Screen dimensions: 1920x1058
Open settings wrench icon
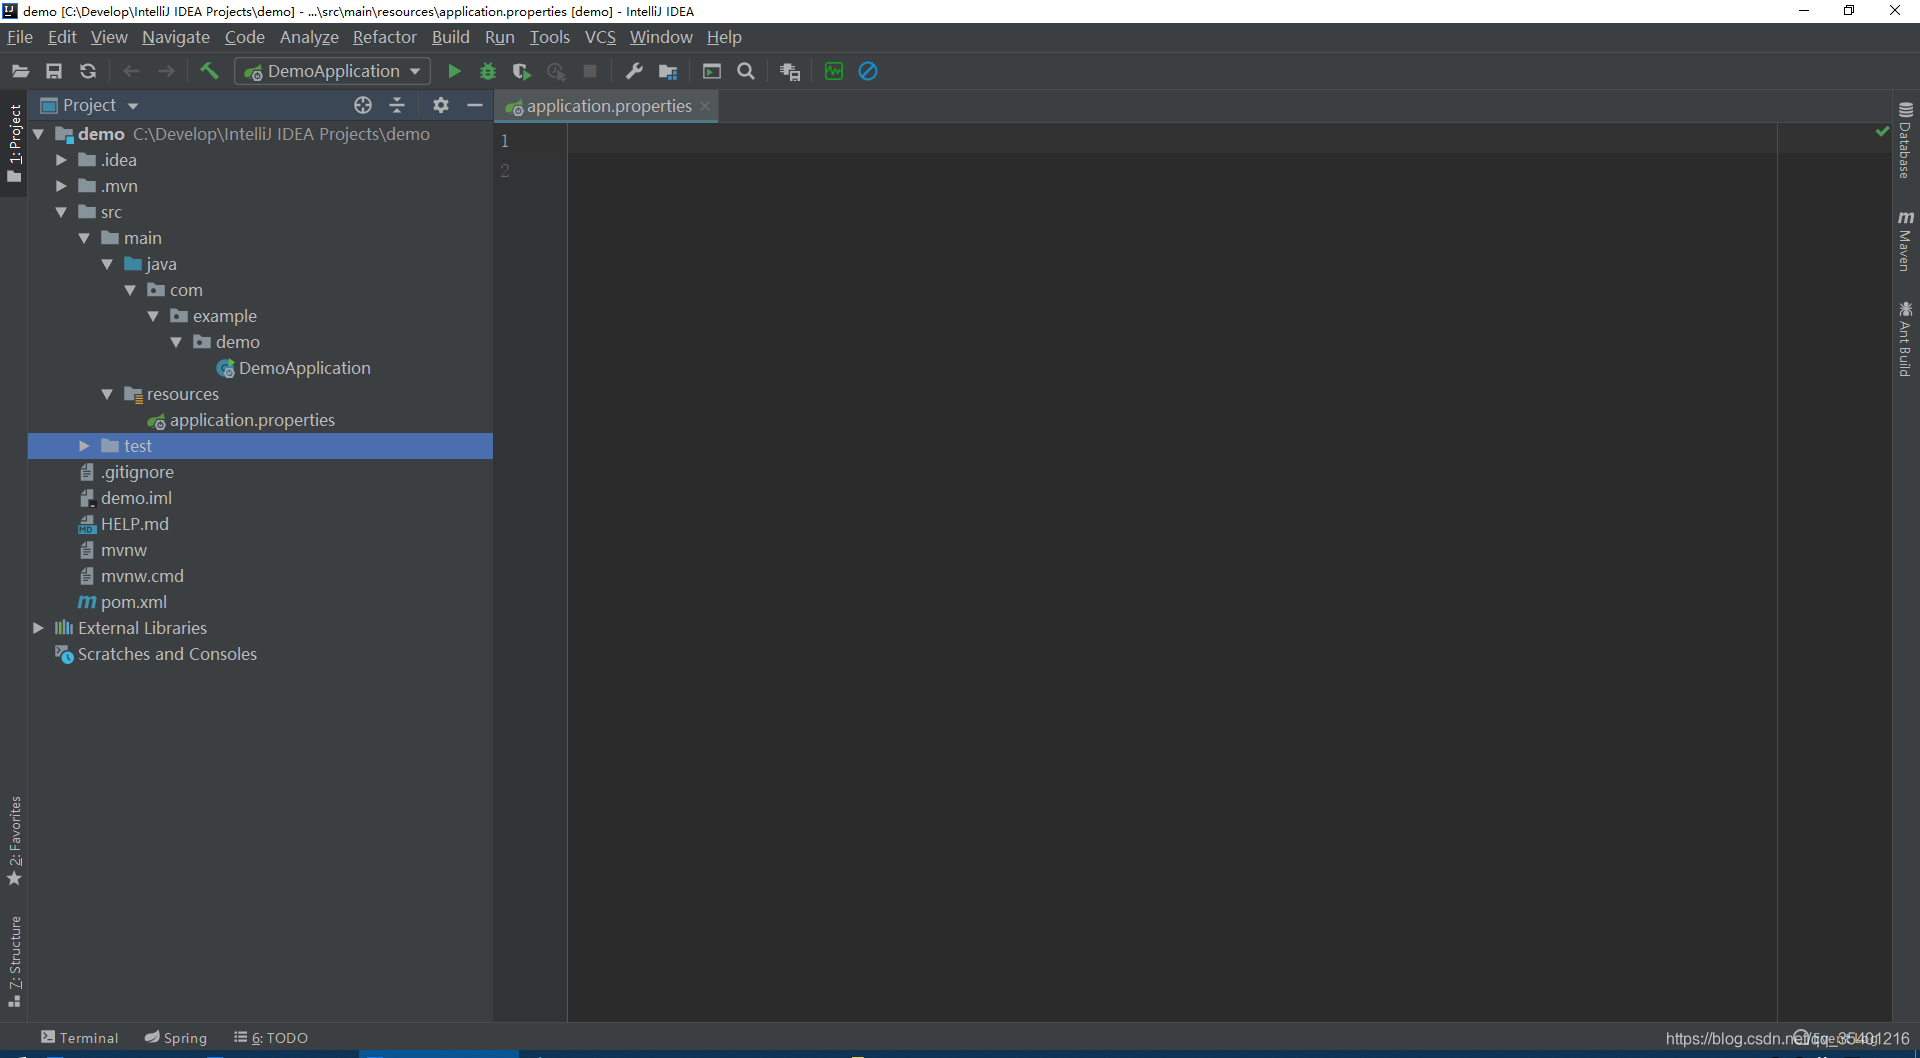[634, 71]
